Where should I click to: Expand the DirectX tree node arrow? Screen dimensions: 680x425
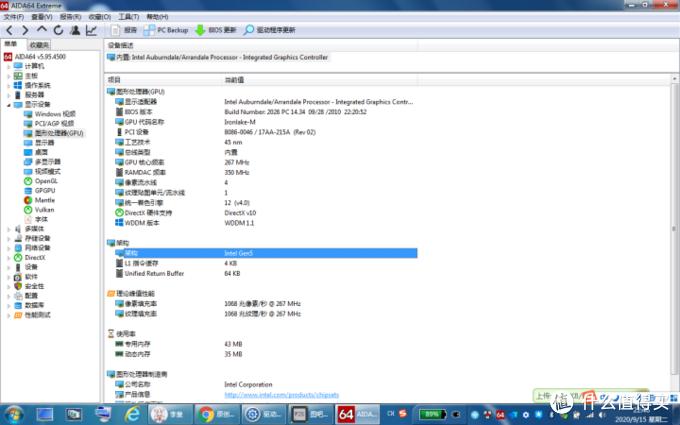pos(8,257)
